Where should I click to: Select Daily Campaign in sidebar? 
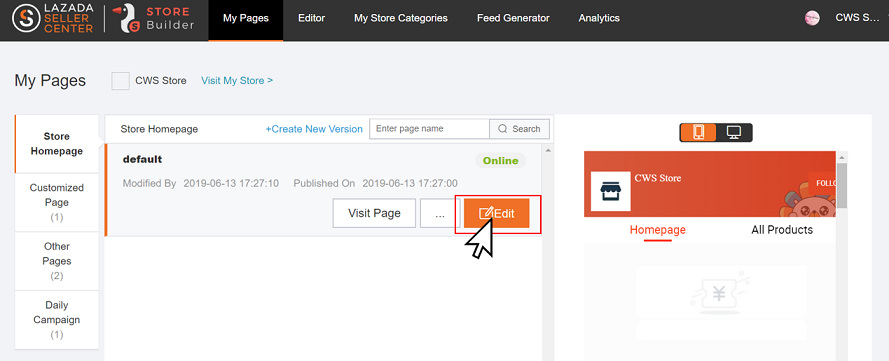(57, 320)
